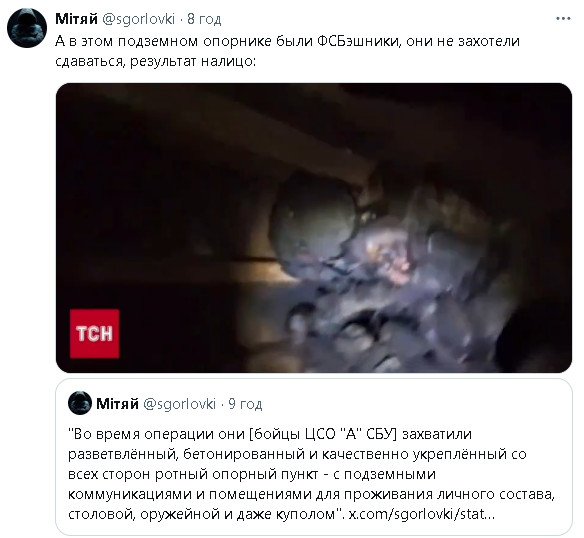
Task: Open the three-dot more options menu
Action: point(563,19)
